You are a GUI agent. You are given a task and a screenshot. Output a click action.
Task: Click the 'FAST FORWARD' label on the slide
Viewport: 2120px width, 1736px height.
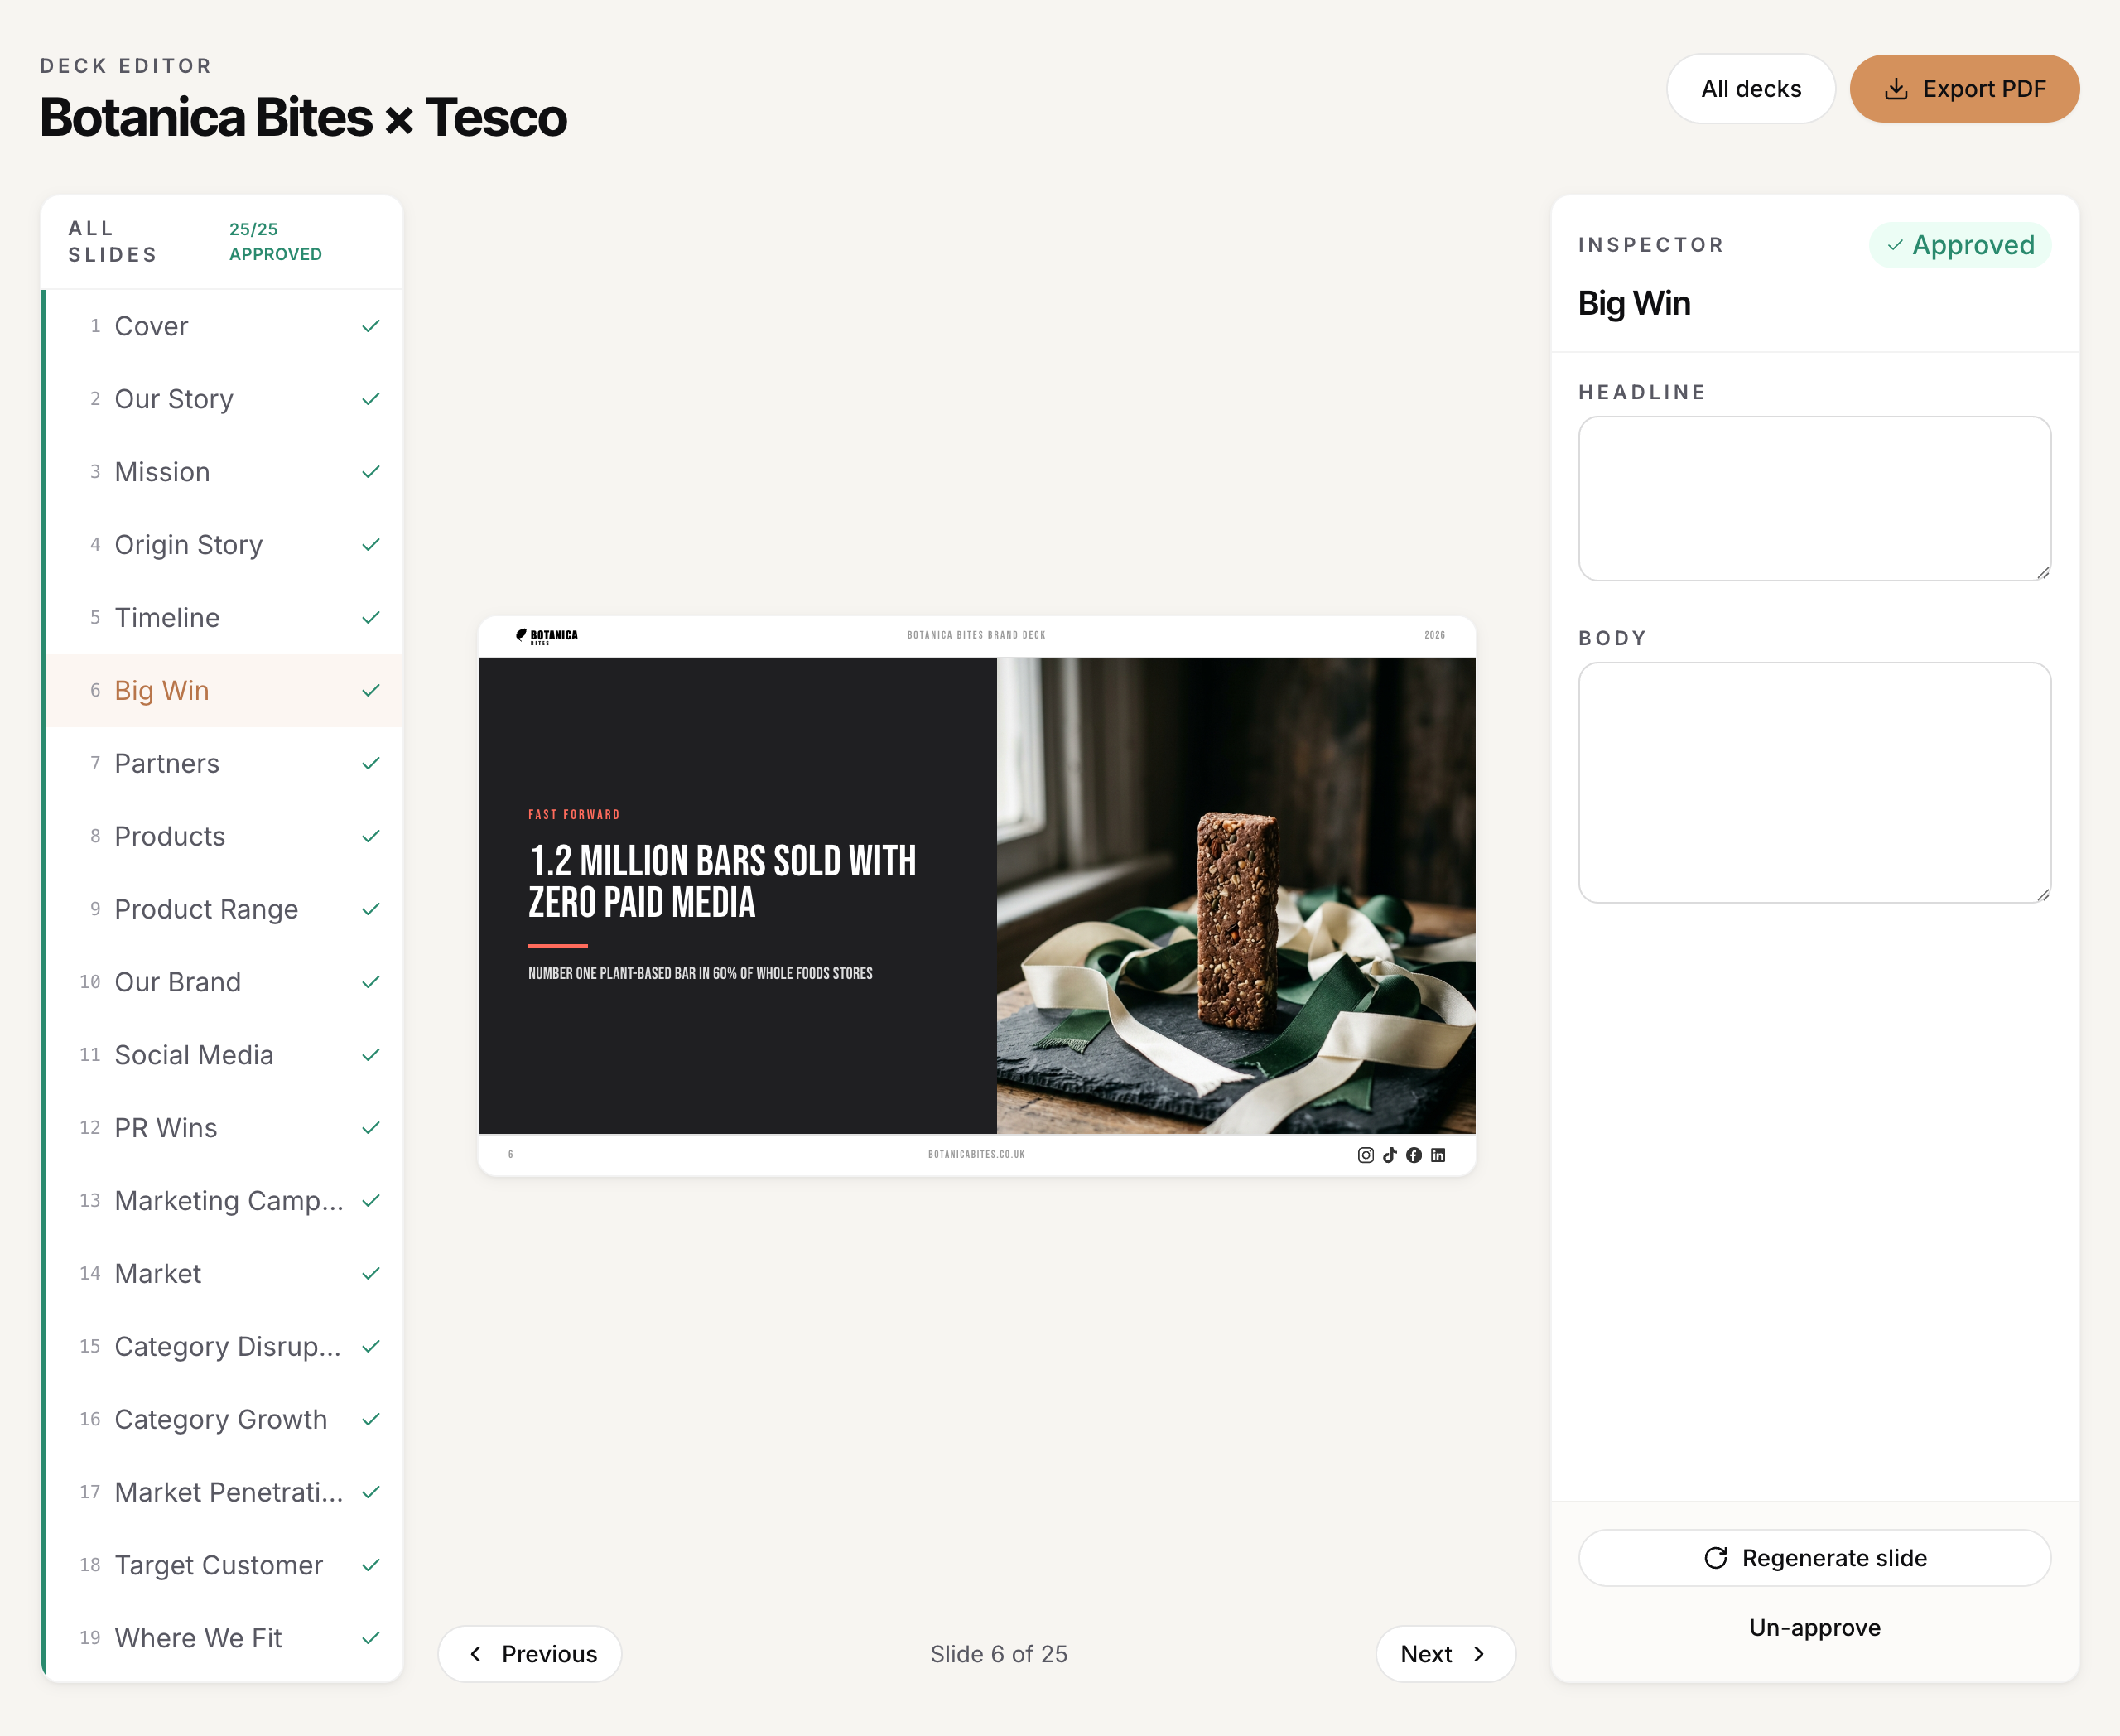click(x=574, y=815)
